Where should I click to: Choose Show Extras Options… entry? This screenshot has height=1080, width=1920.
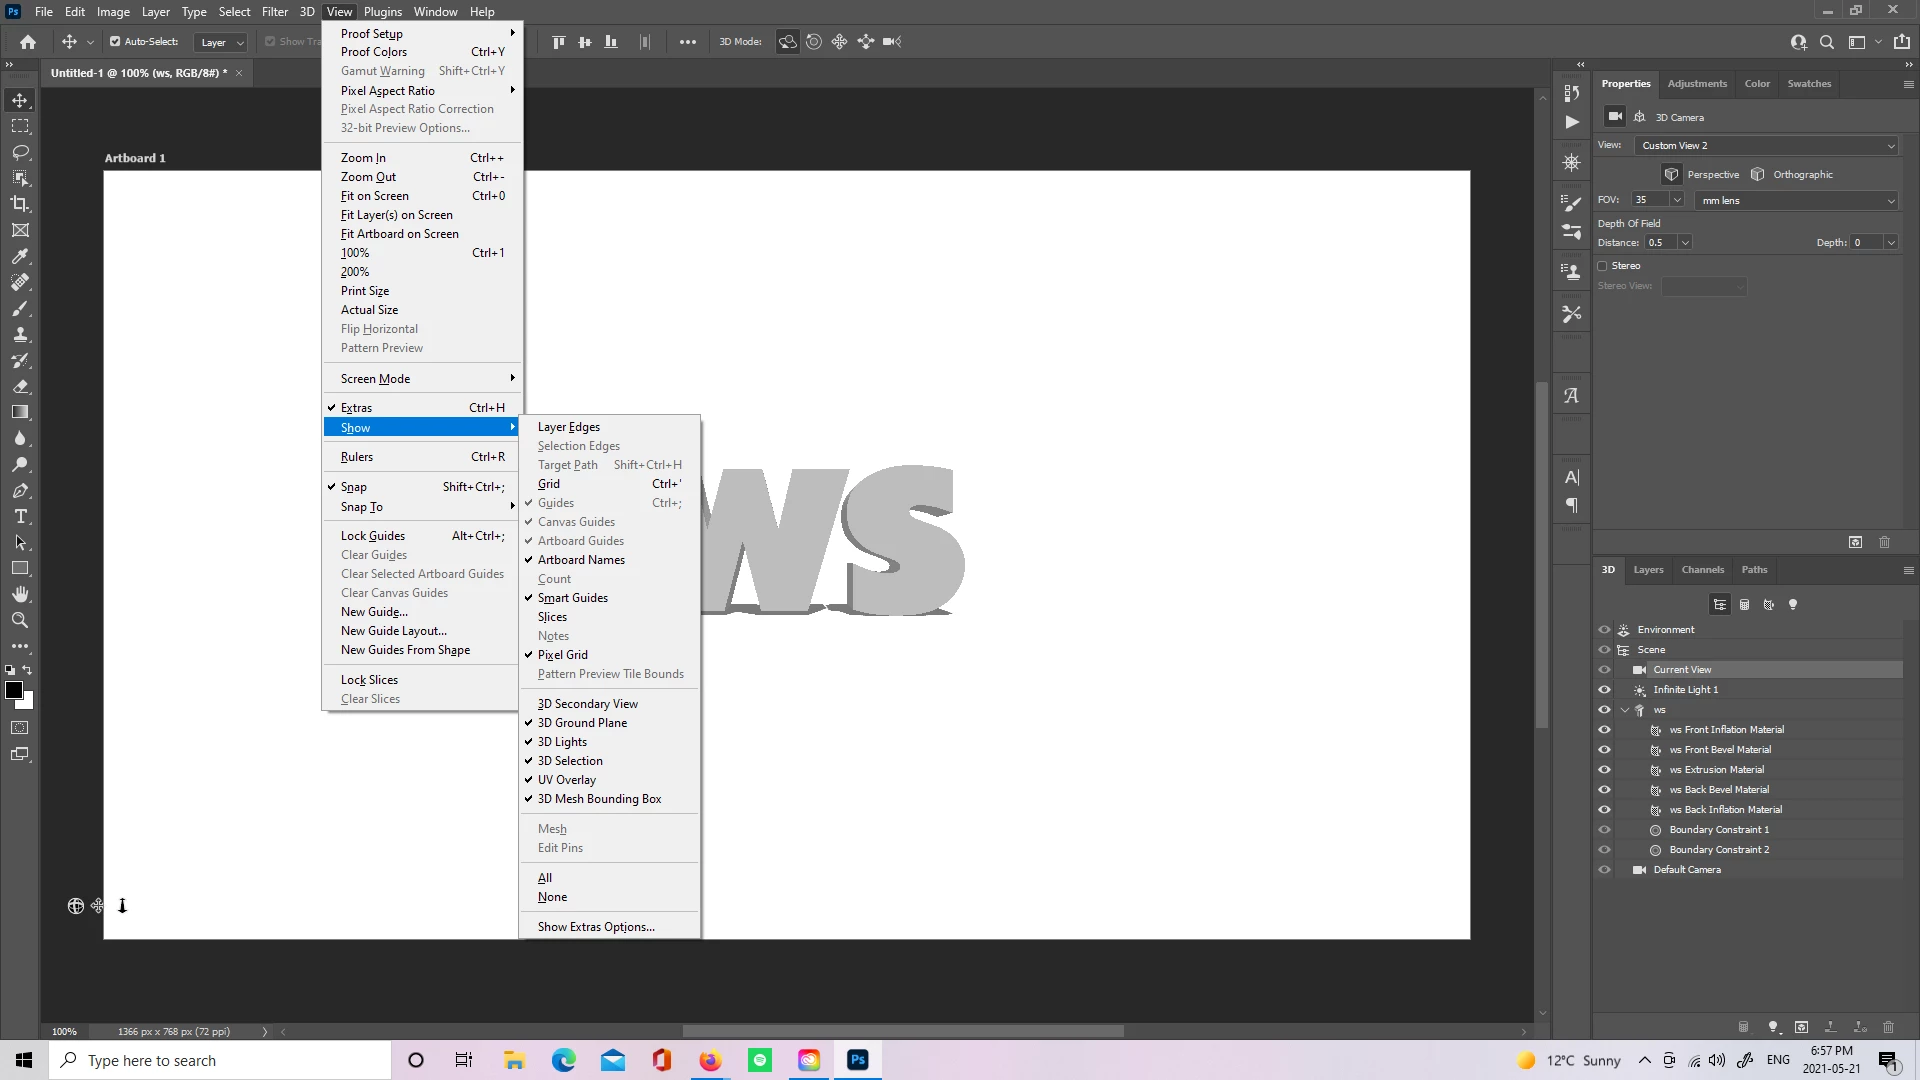[x=596, y=927]
